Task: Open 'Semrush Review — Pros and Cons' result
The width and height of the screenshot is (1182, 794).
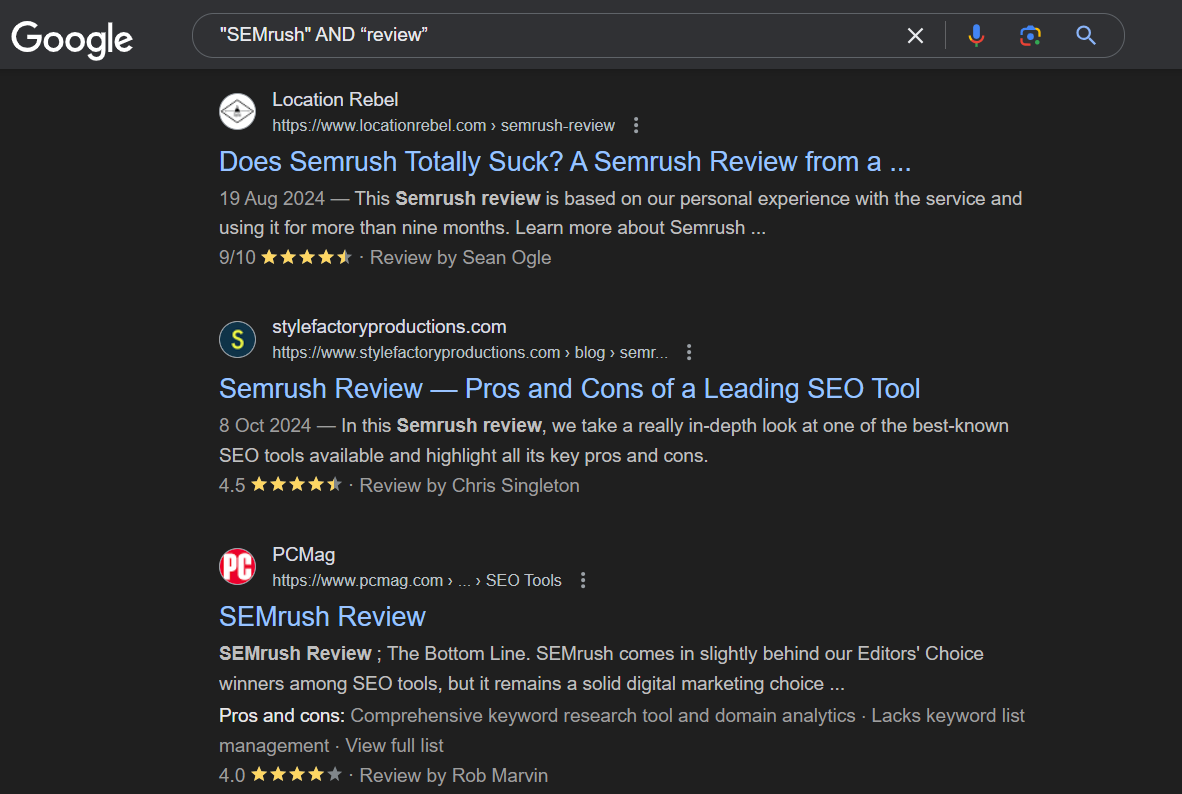Action: 569,388
